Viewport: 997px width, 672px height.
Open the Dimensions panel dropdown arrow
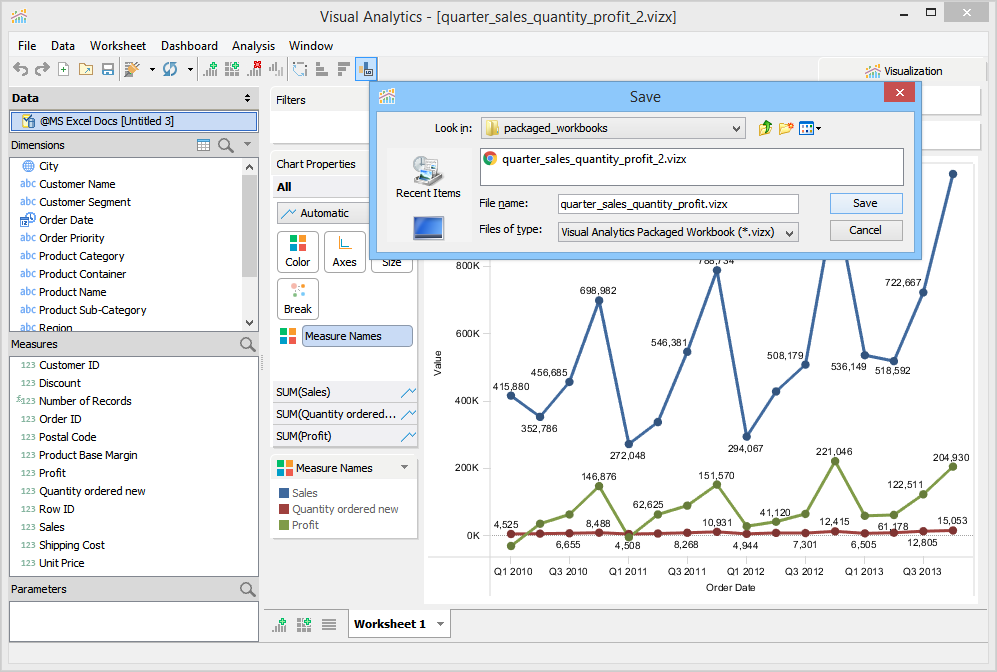coord(247,144)
